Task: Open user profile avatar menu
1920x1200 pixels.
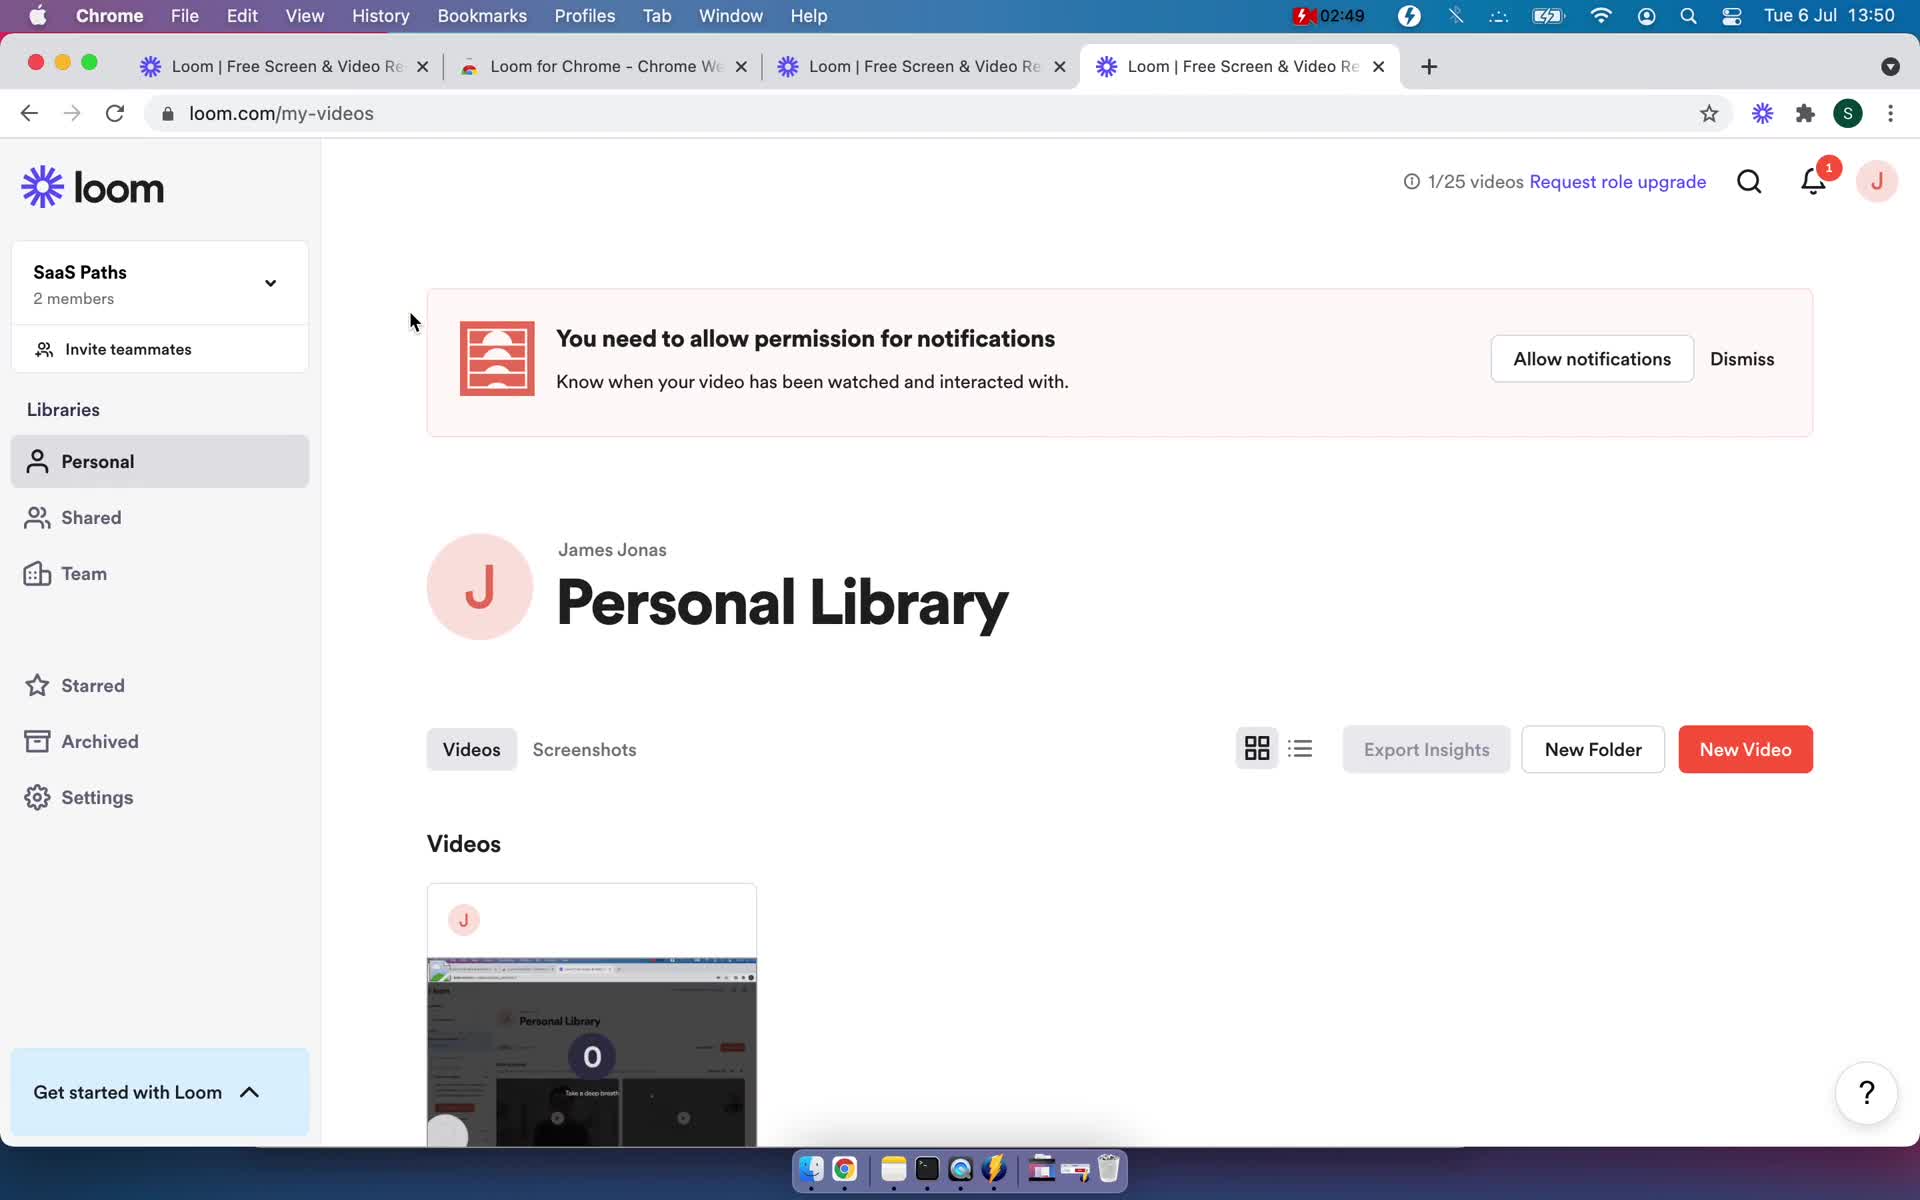Action: 1874,181
